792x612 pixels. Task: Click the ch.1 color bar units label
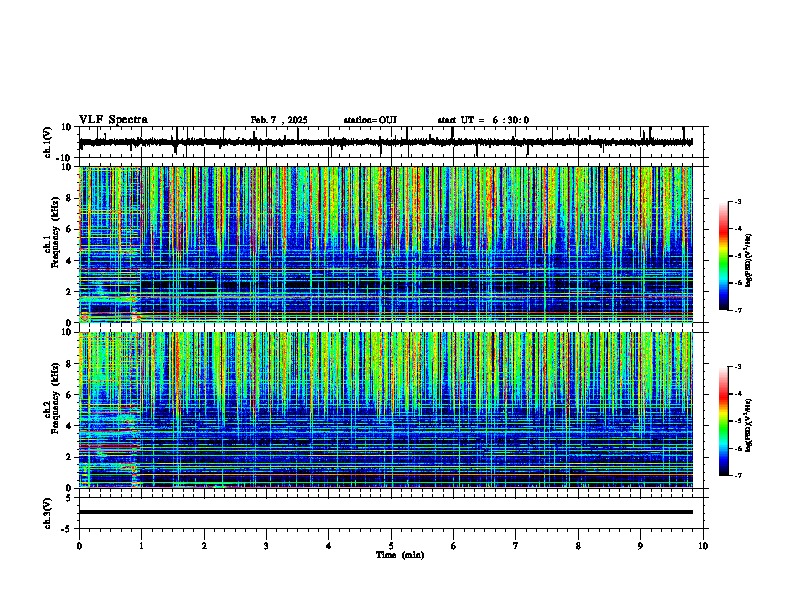tap(749, 261)
